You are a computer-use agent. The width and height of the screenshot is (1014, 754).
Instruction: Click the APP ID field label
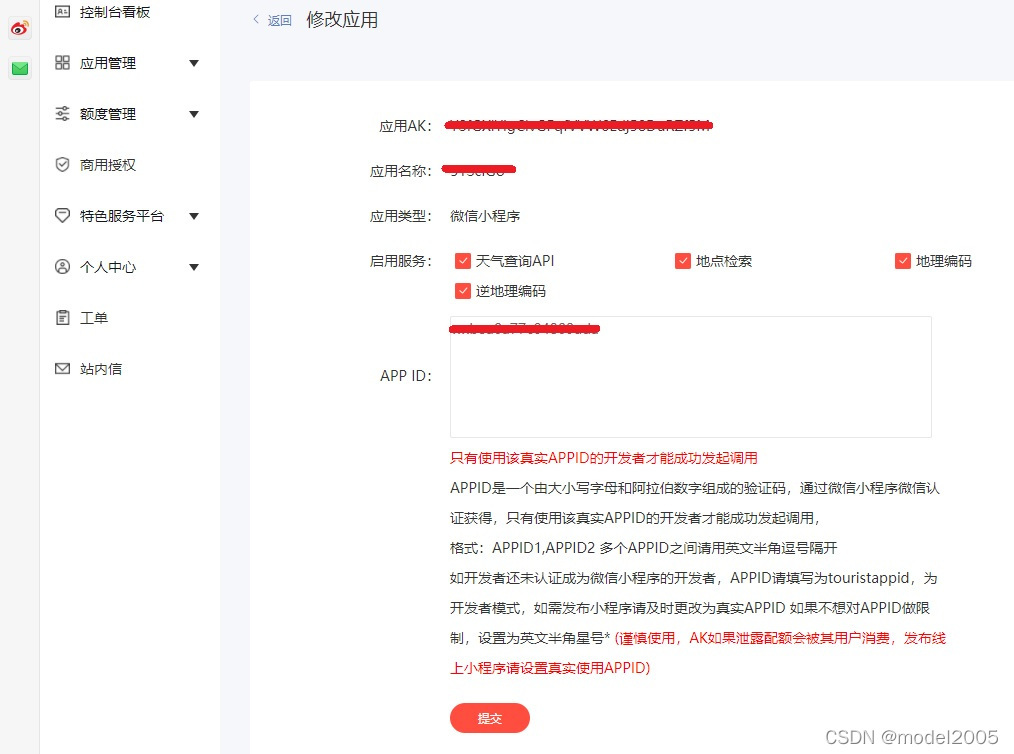405,376
